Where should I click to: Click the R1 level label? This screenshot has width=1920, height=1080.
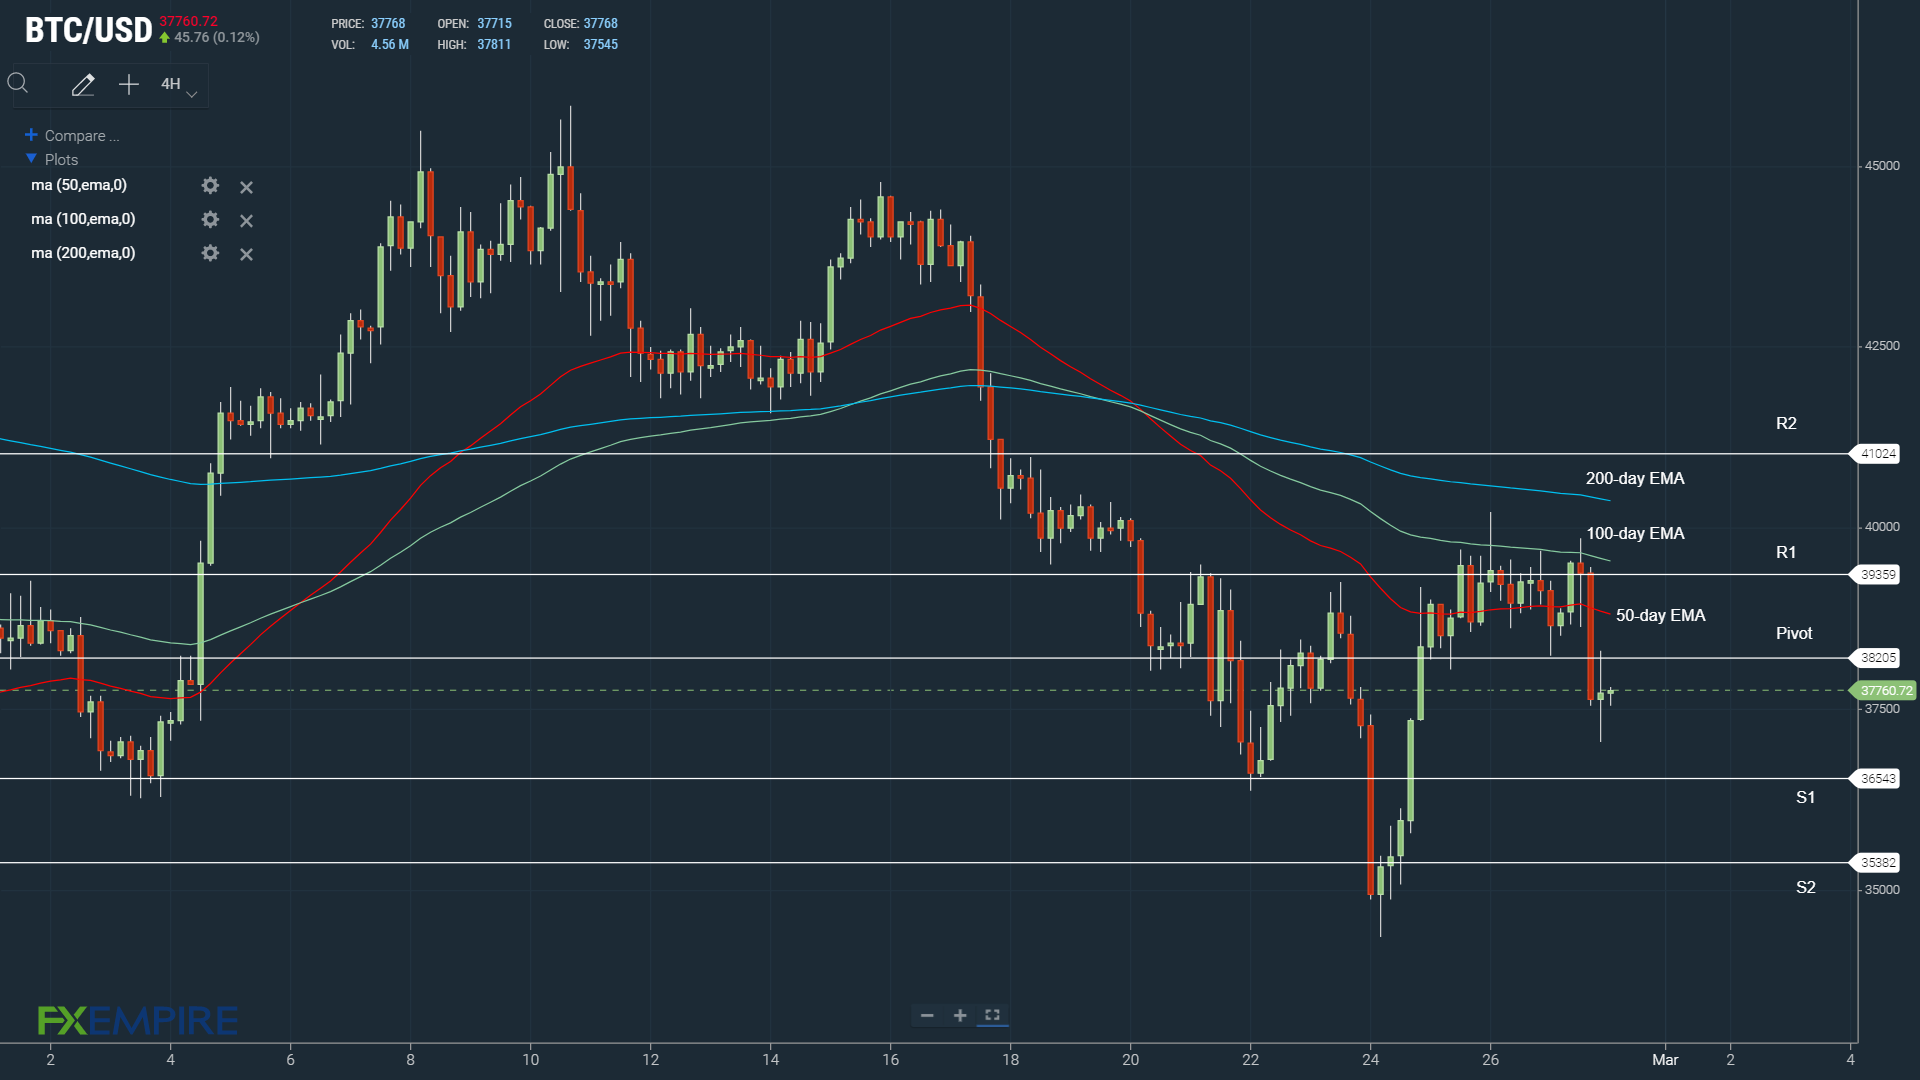coord(1786,553)
